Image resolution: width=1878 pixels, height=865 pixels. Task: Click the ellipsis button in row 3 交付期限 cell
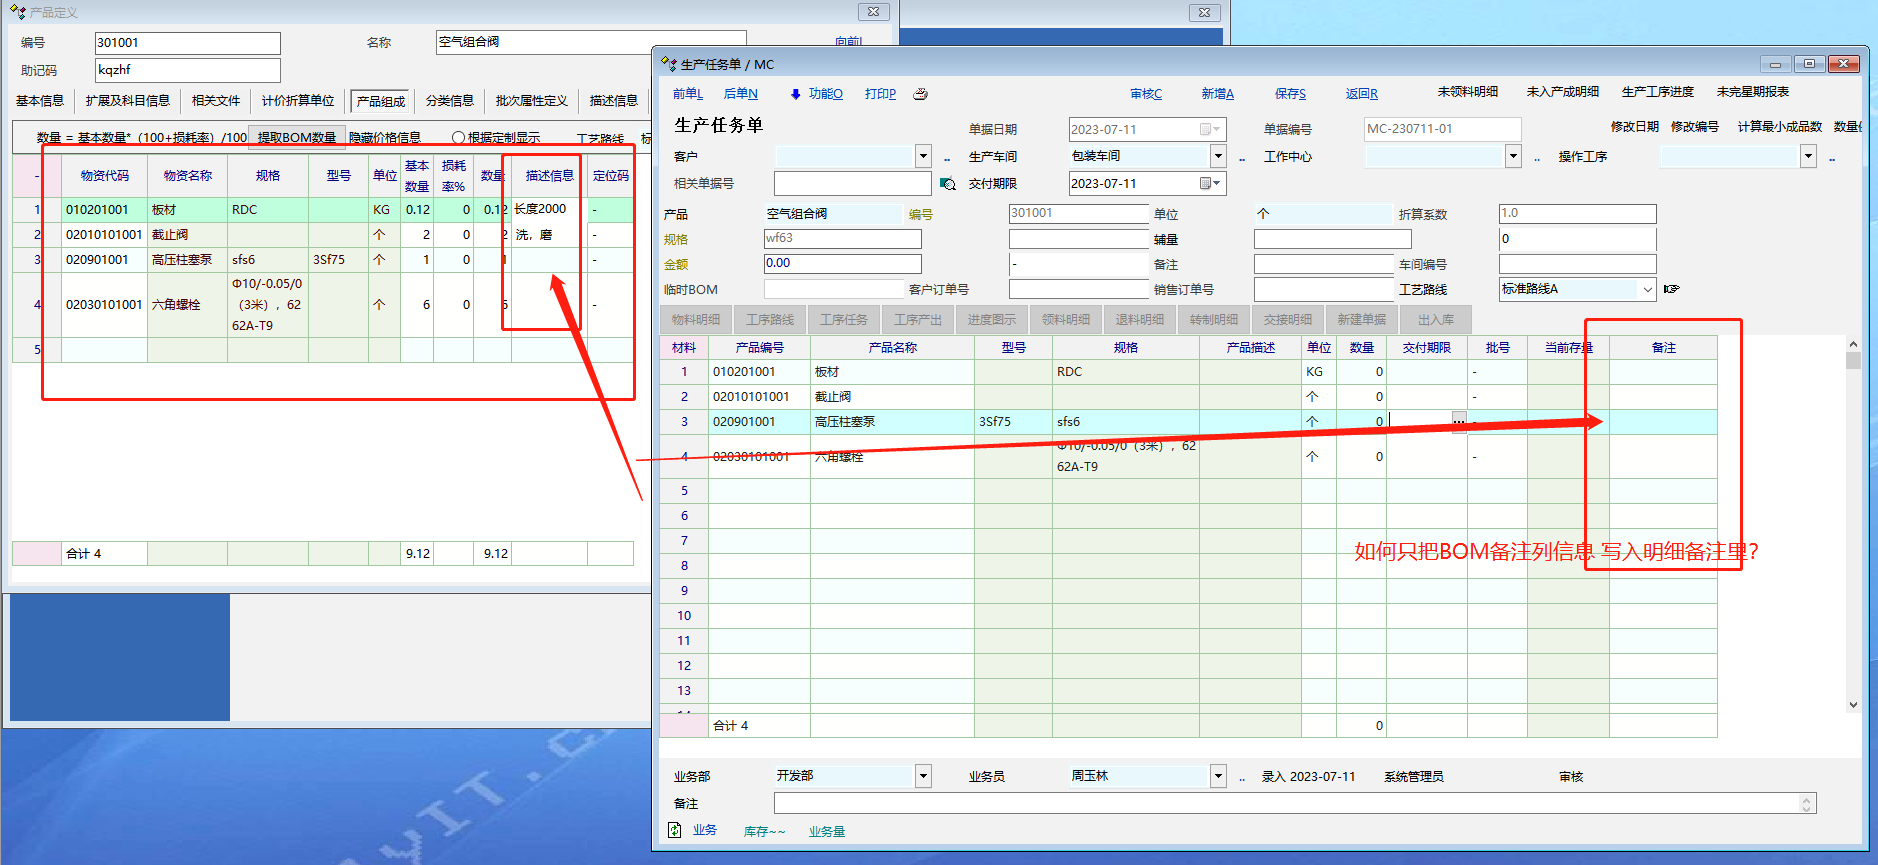tap(1458, 422)
